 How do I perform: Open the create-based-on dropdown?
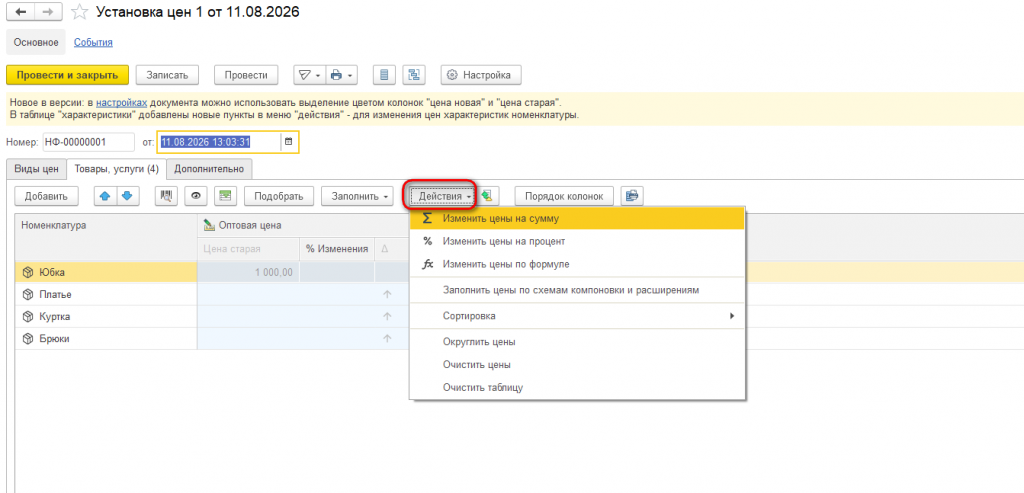point(310,75)
